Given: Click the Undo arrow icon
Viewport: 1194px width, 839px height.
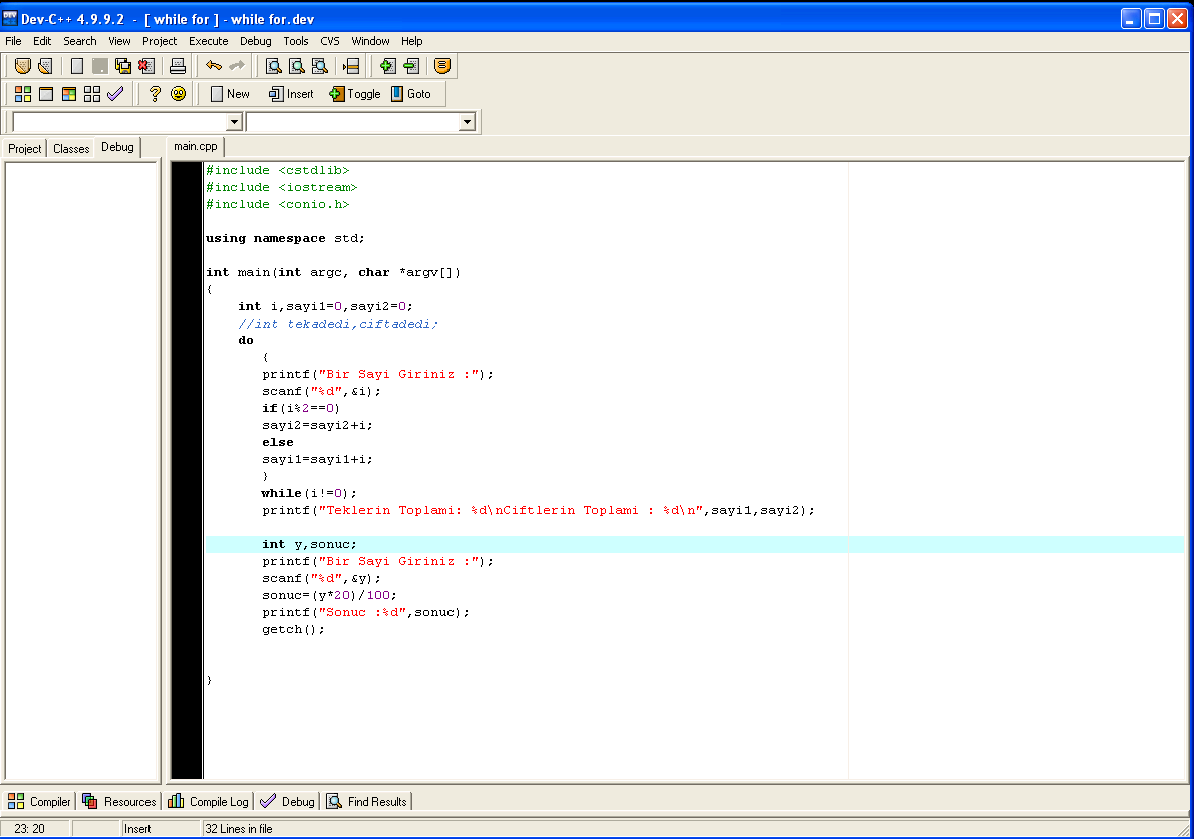Looking at the screenshot, I should click(214, 66).
